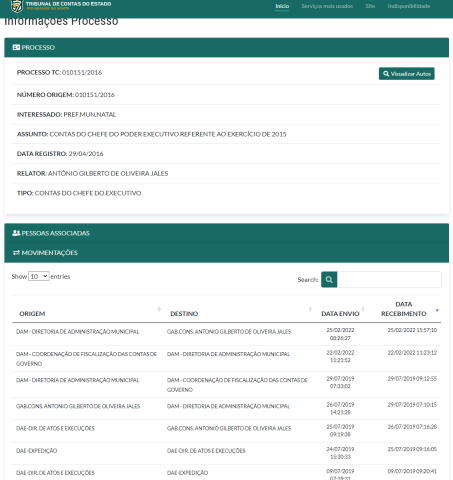453x480 pixels.
Task: Click origin DAE-EXPEDIÇÃO cell
Action: coord(37,451)
